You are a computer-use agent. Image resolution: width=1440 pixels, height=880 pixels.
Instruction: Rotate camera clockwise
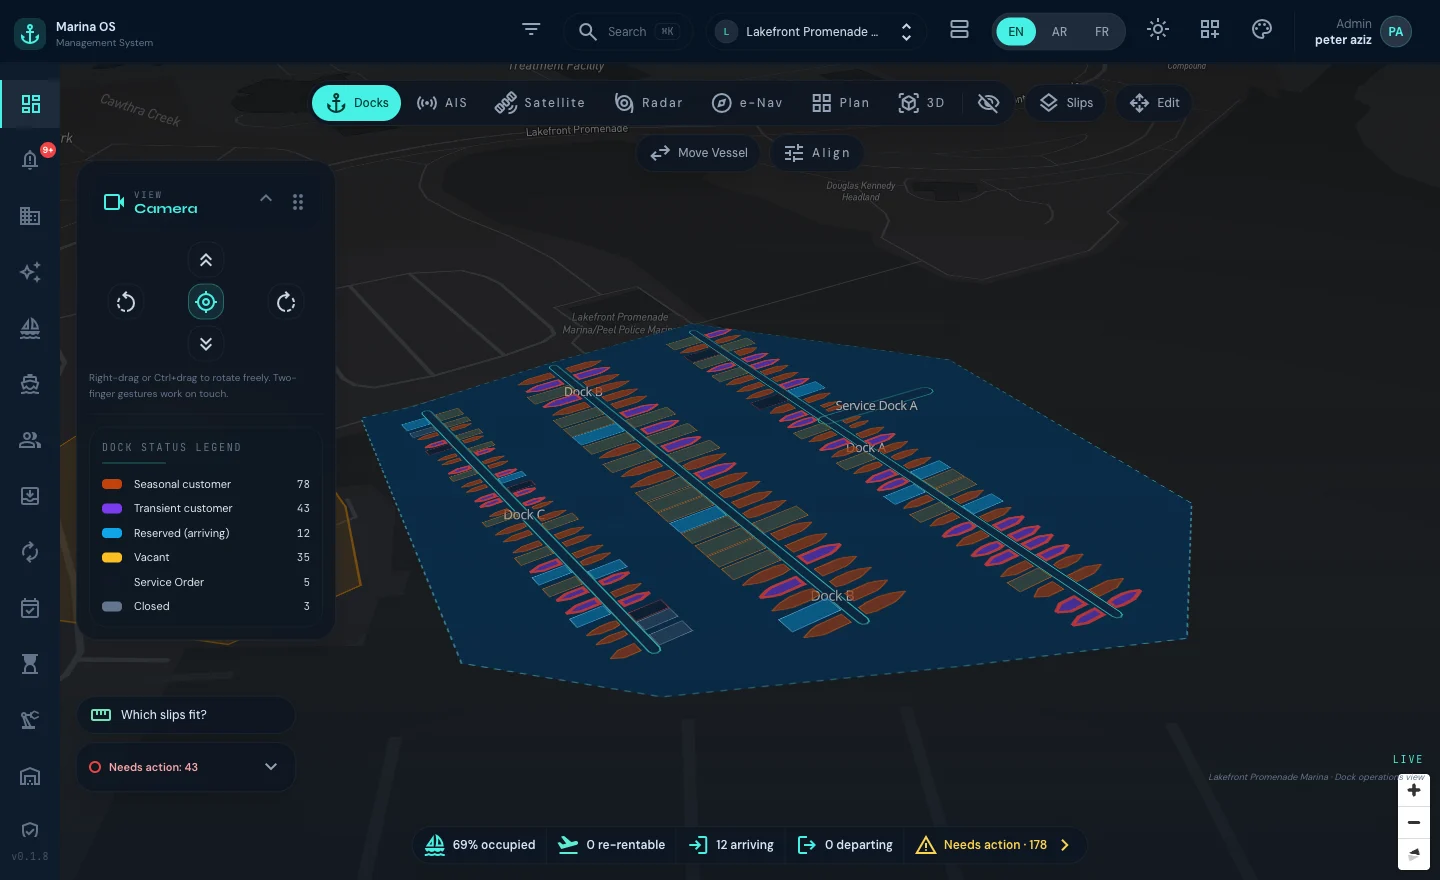pyautogui.click(x=286, y=302)
